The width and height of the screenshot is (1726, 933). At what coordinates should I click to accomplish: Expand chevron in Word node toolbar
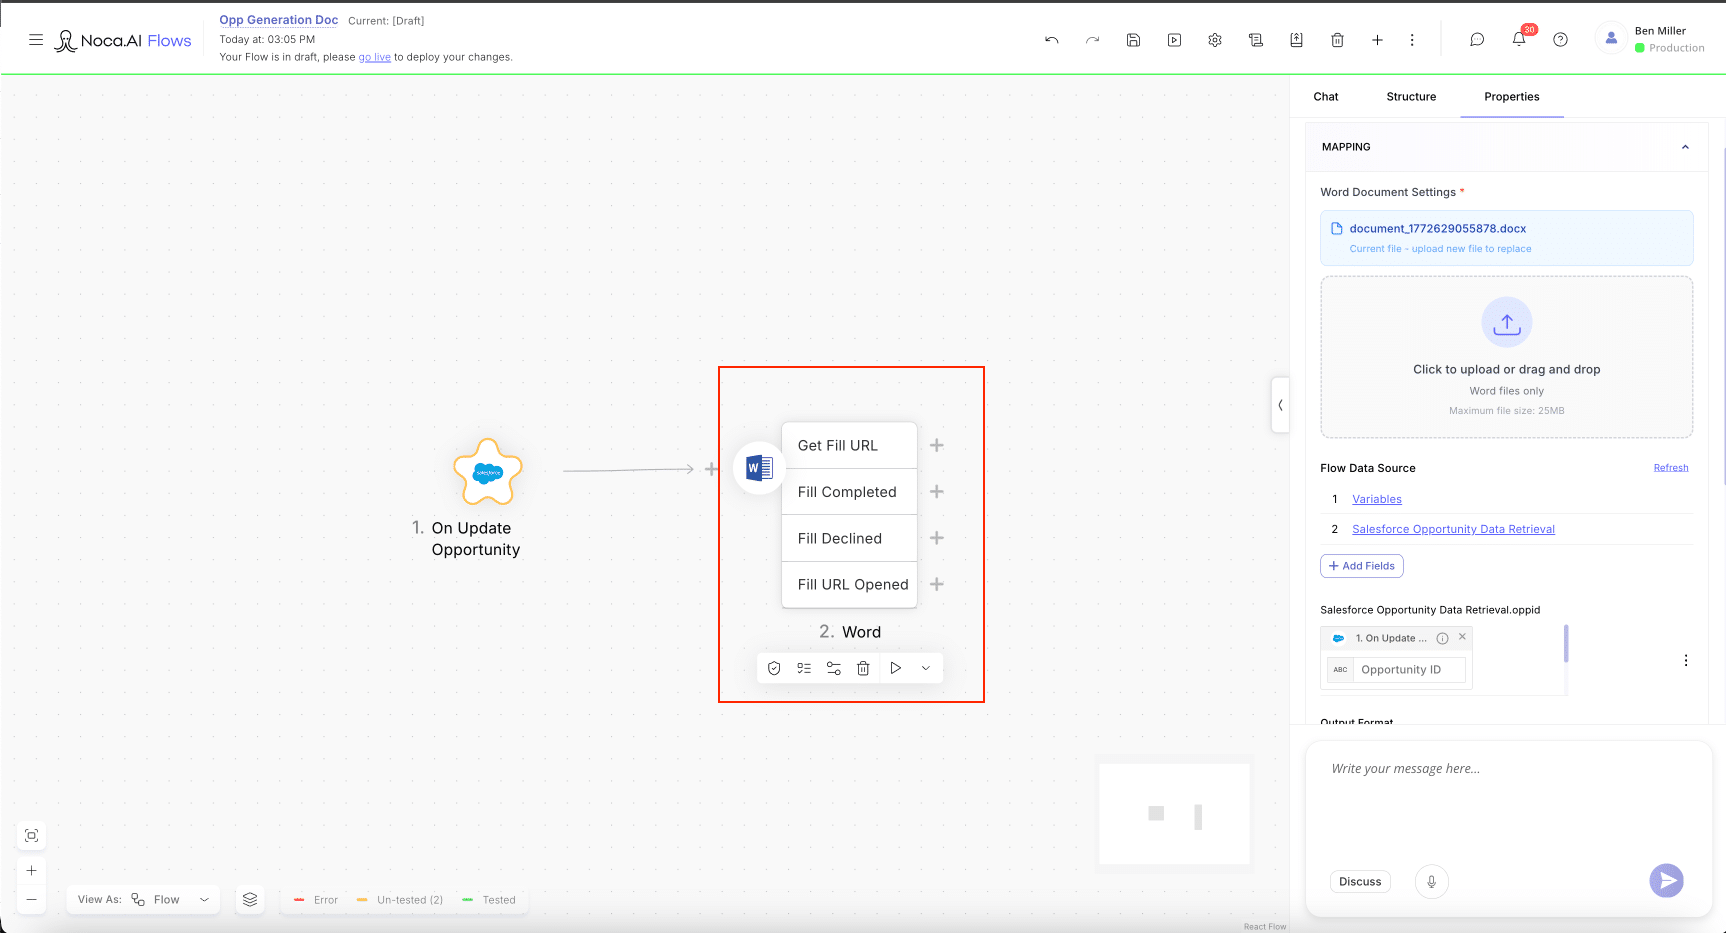point(926,668)
